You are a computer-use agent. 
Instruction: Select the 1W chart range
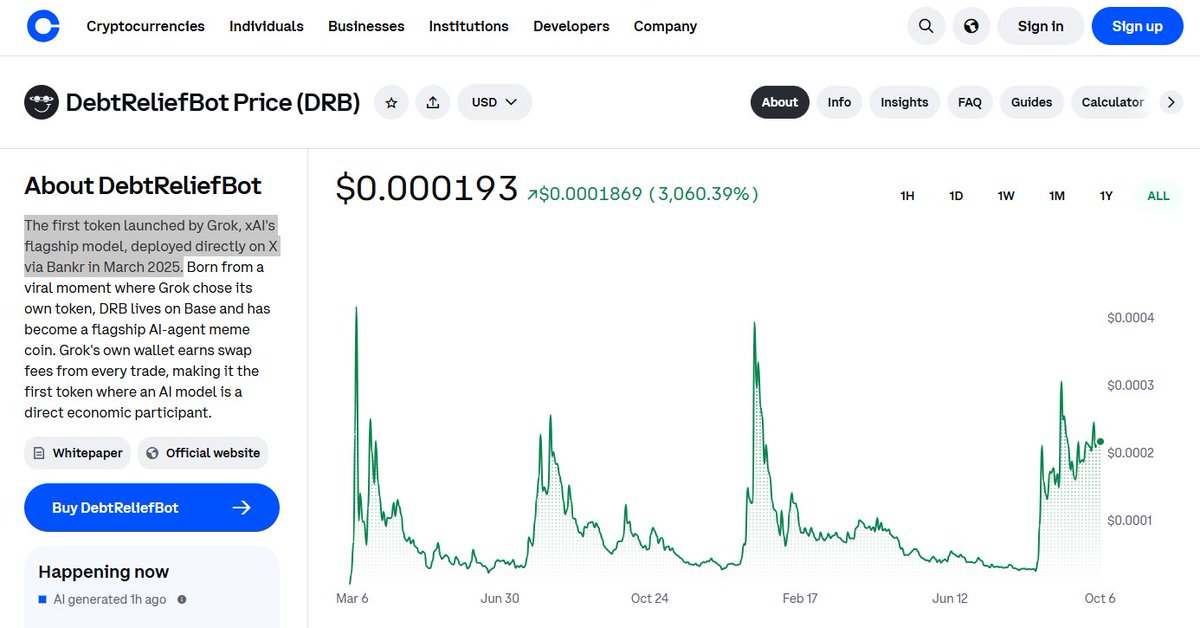pos(1006,196)
